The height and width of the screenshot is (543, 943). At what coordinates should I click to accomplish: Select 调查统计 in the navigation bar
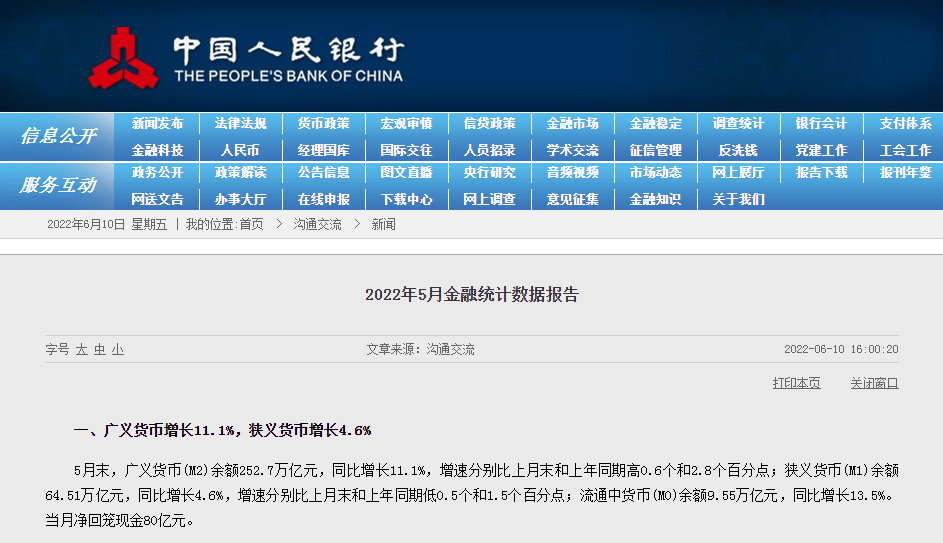pos(738,124)
